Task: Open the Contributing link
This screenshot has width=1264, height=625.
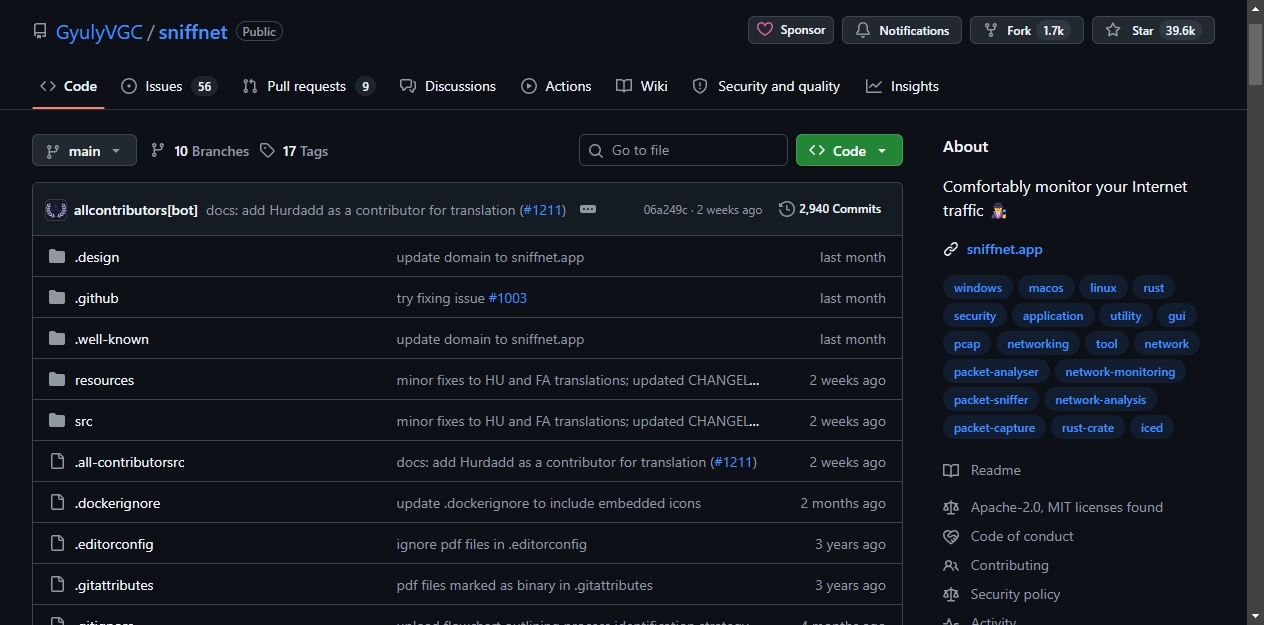Action: point(996,565)
